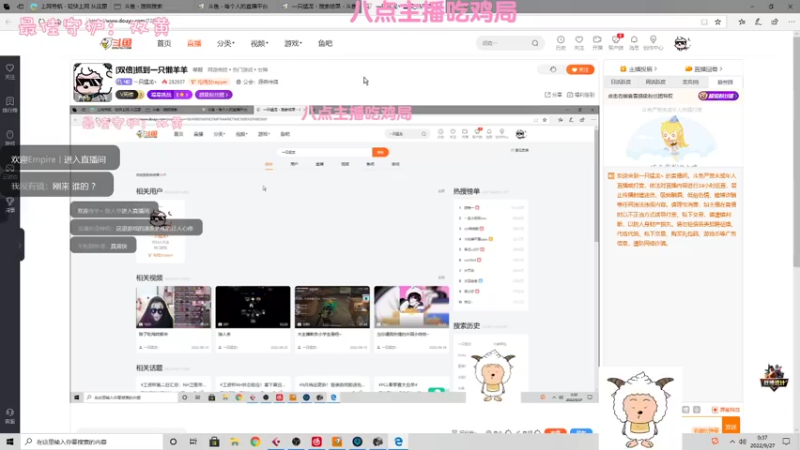Open the Edge browser icon on the taskbar

[x=398, y=441]
